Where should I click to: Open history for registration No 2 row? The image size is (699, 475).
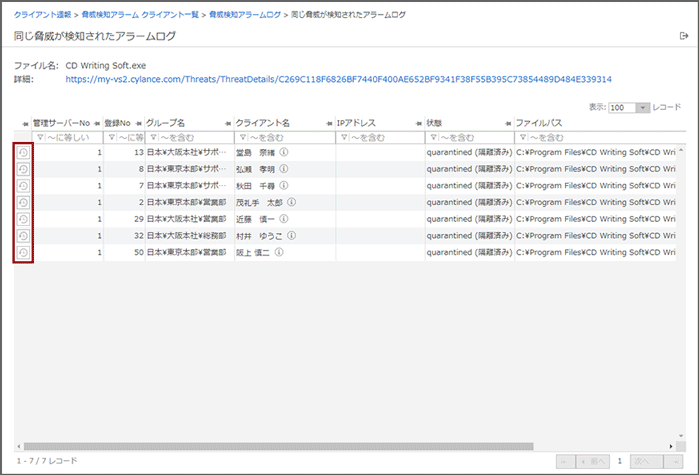[23, 203]
